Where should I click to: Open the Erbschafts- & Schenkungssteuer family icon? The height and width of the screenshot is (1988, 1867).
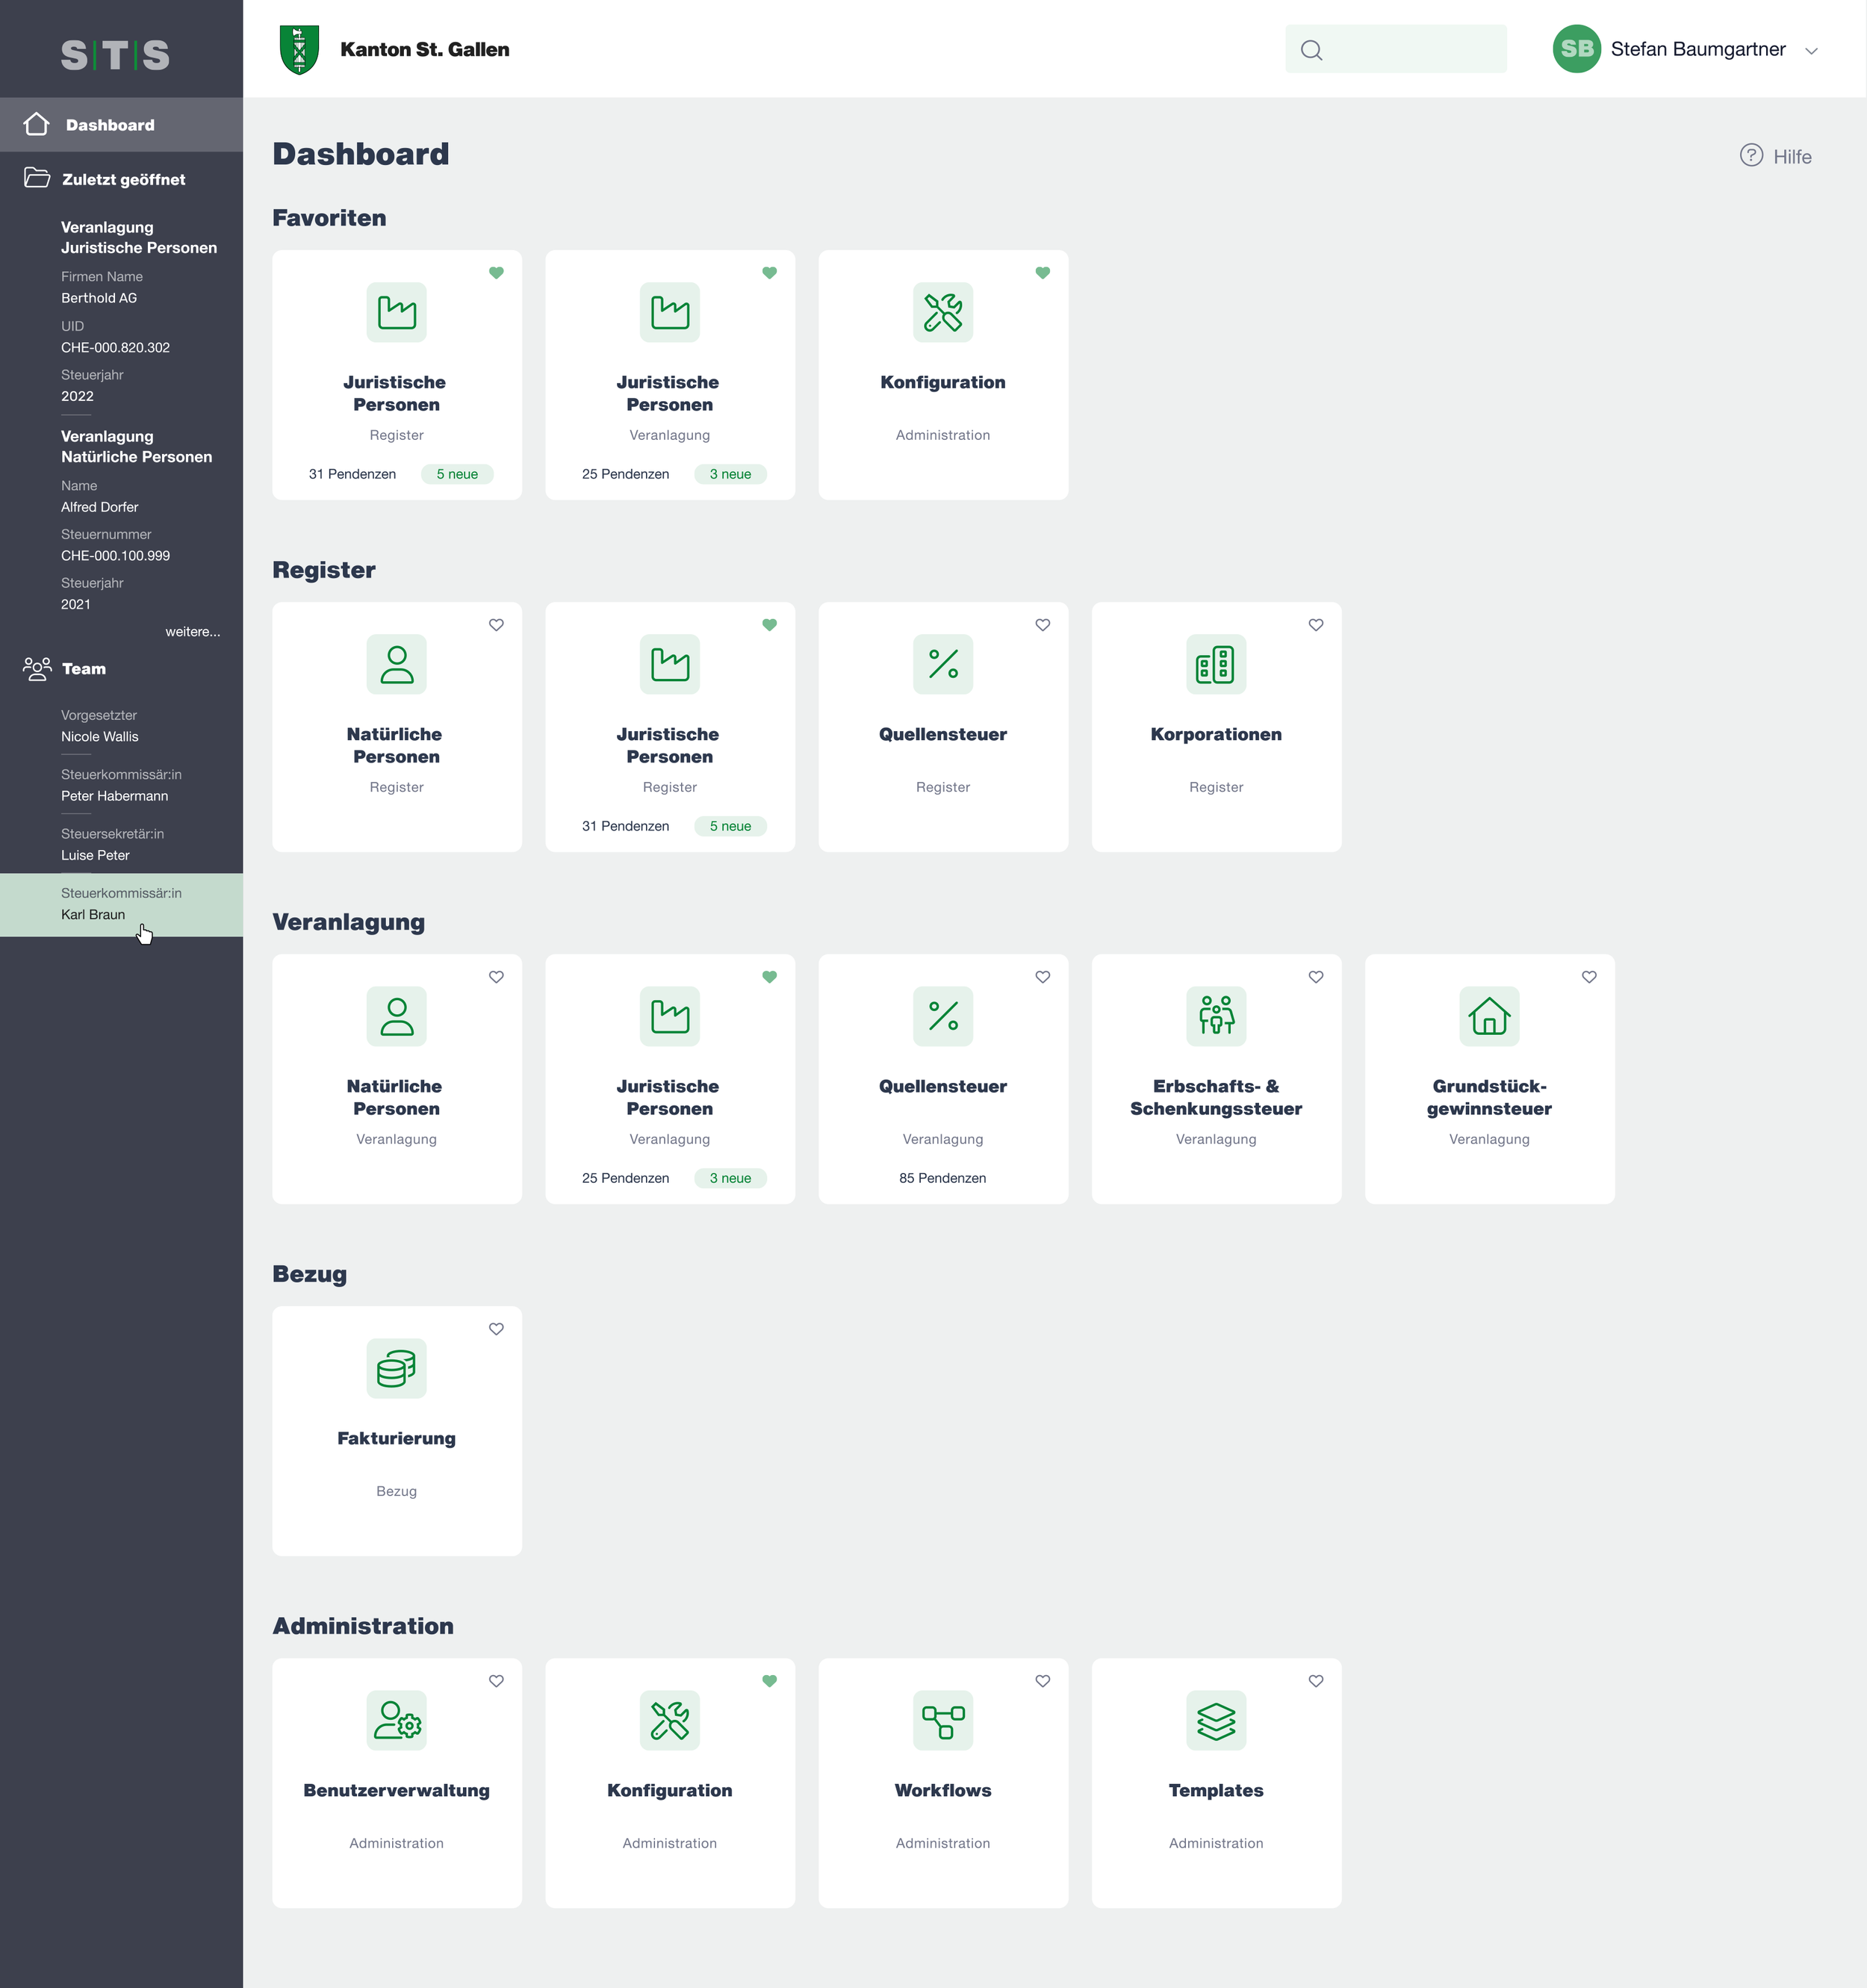(x=1215, y=1016)
